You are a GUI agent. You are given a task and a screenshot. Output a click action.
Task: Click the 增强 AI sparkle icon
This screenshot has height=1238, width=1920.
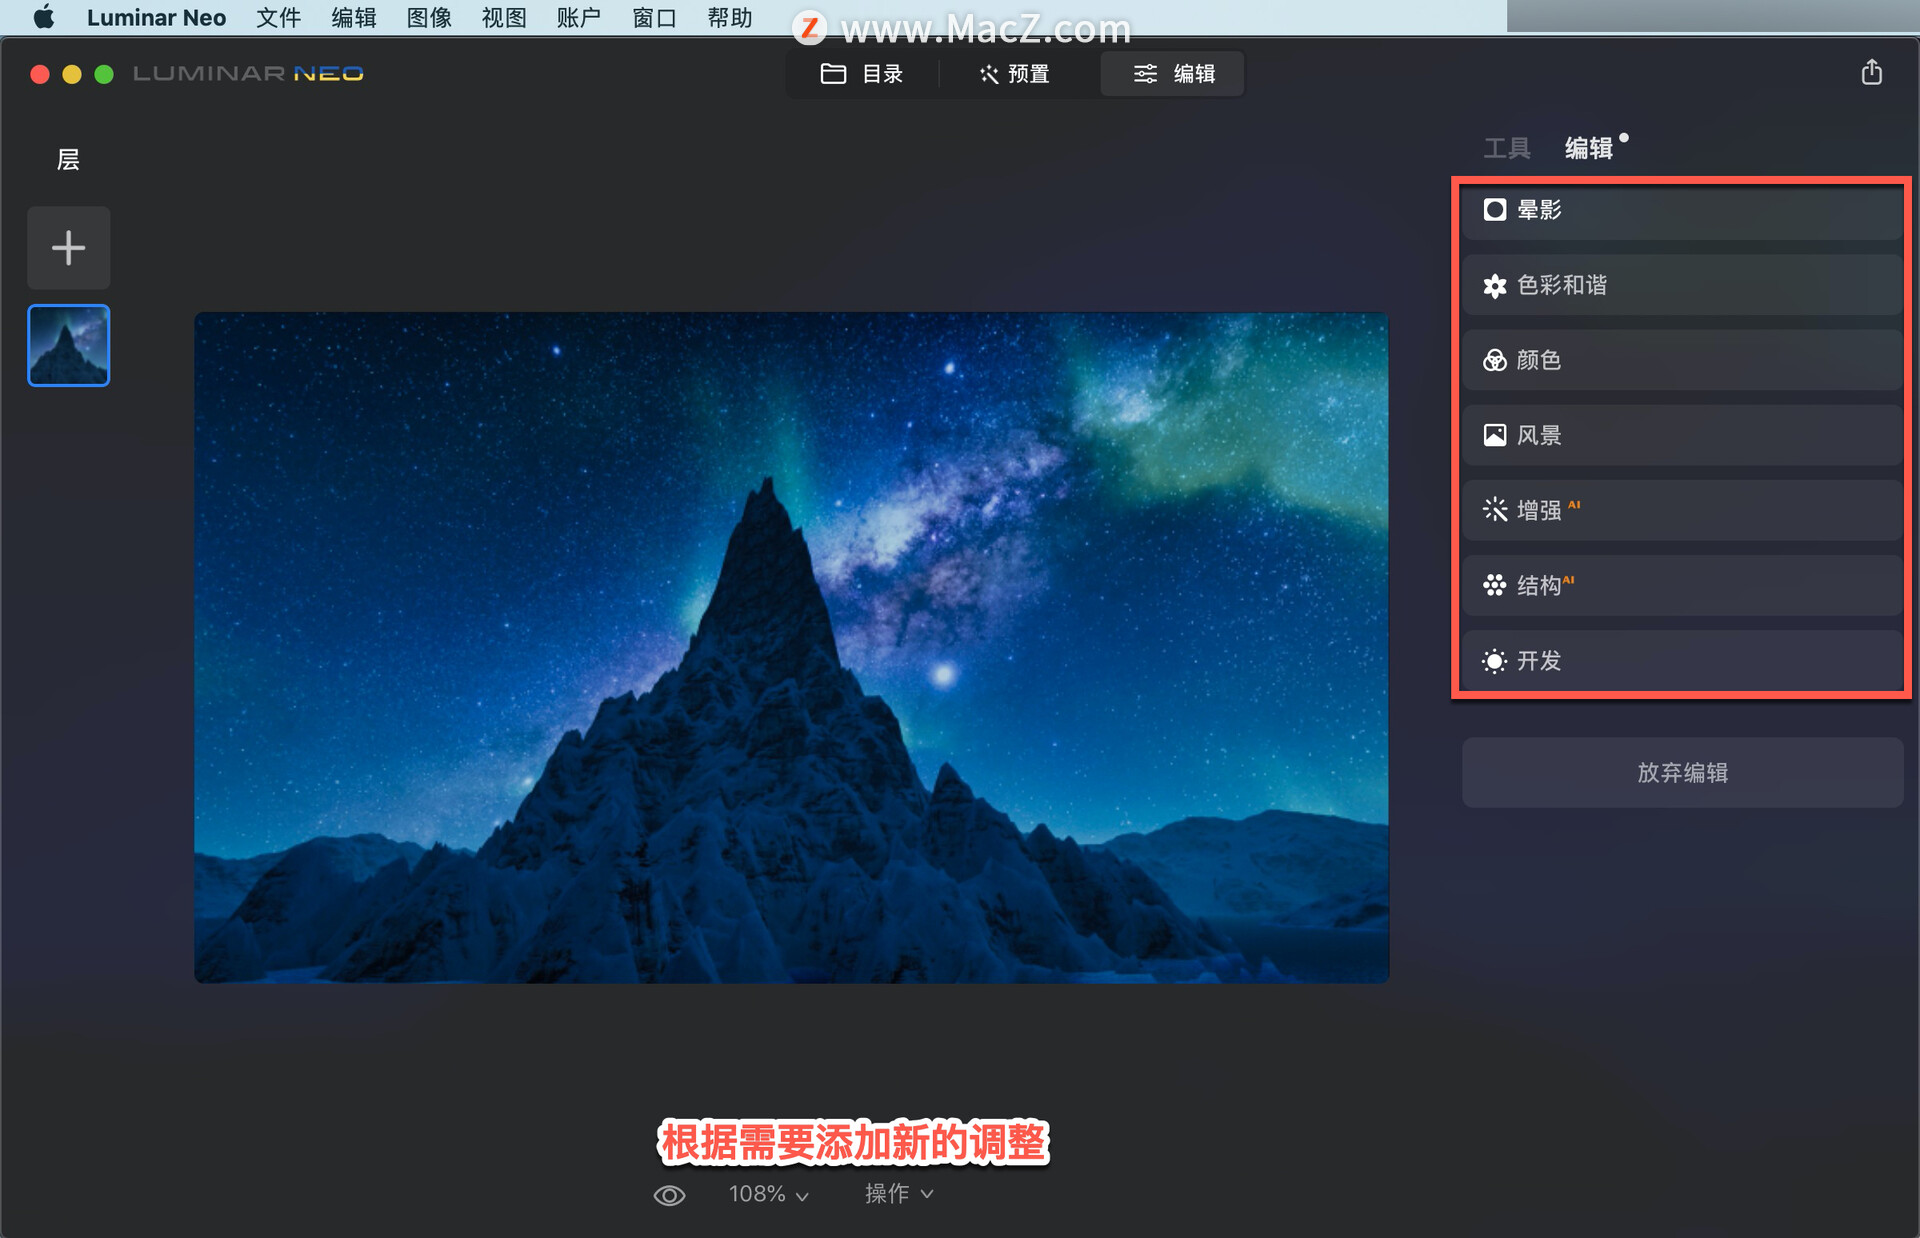(1494, 510)
